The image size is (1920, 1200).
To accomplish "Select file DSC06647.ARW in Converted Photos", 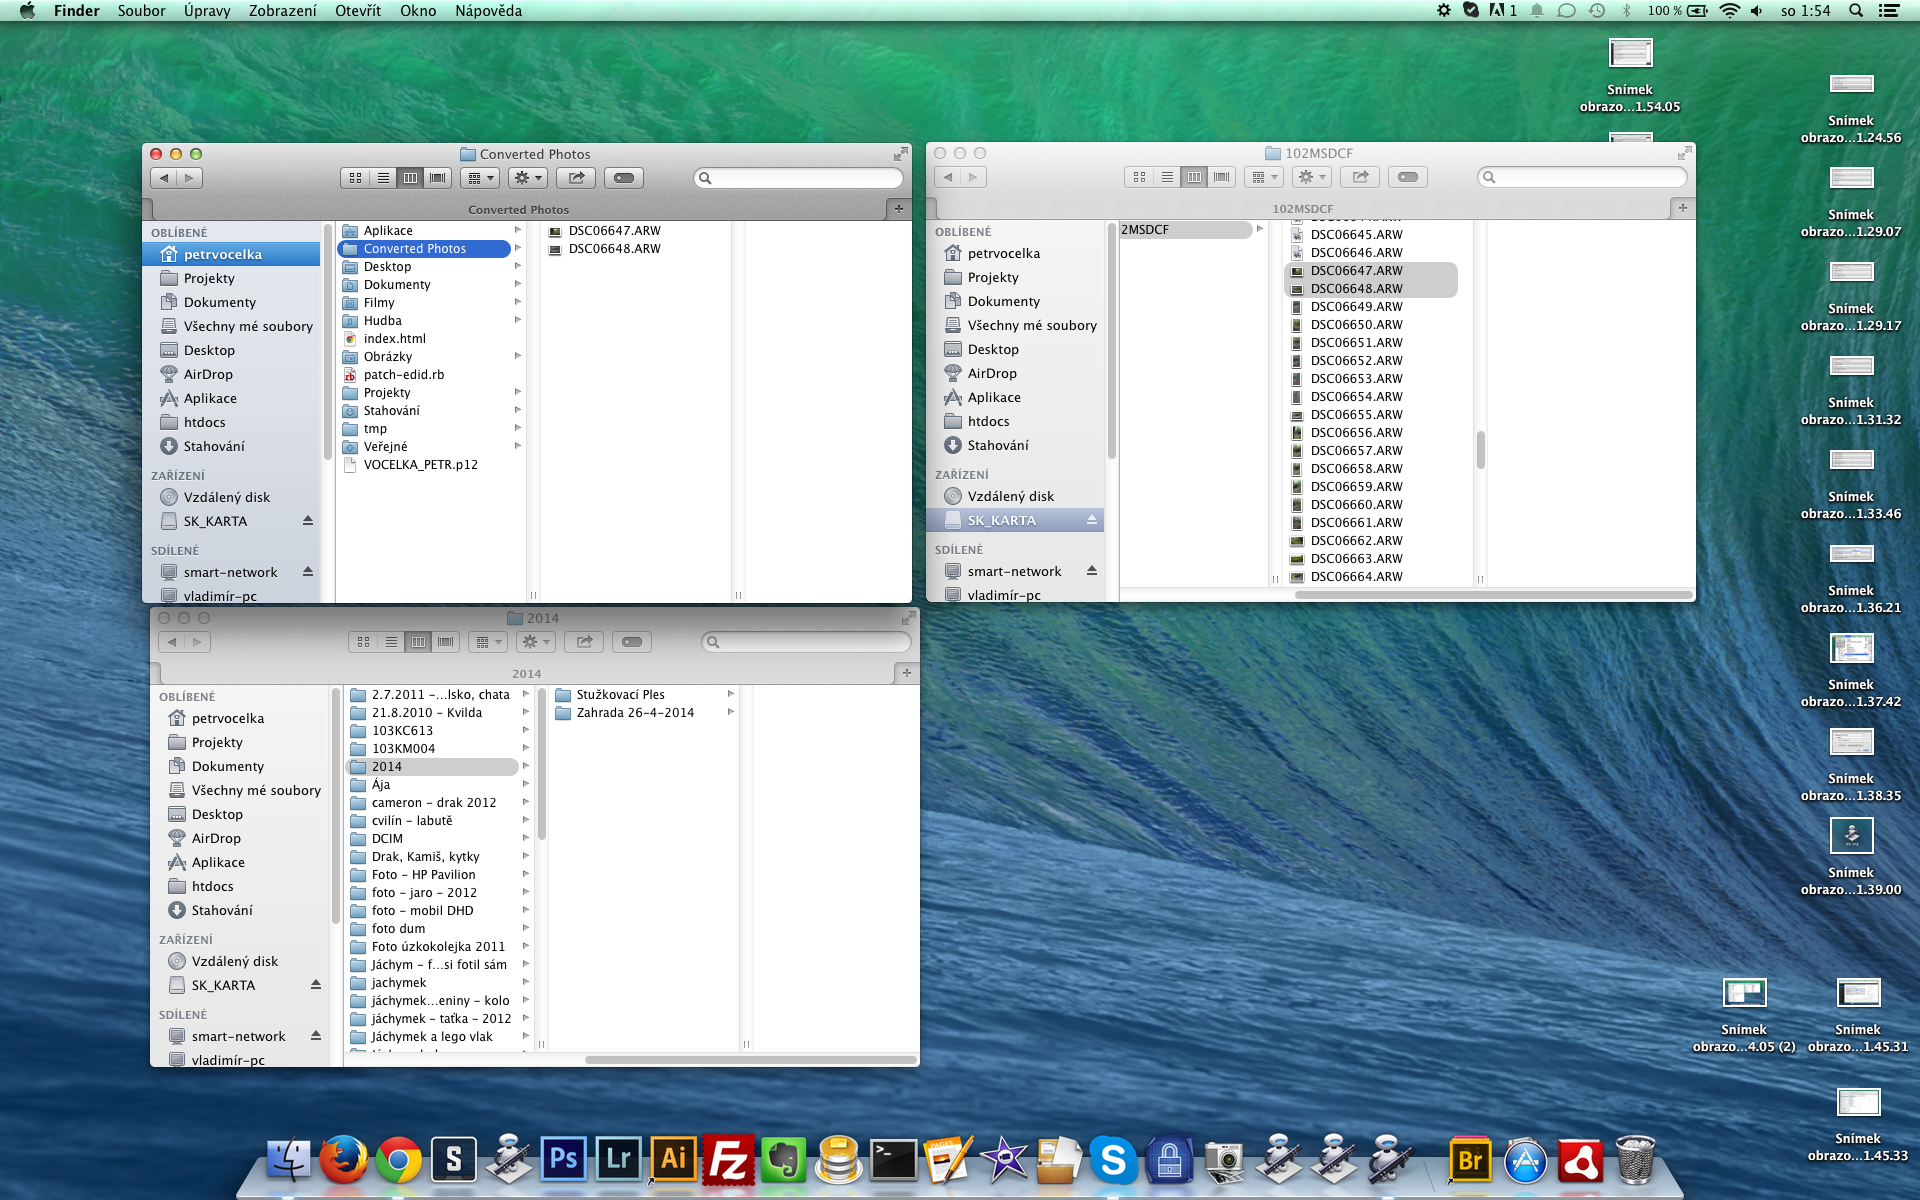I will point(614,231).
